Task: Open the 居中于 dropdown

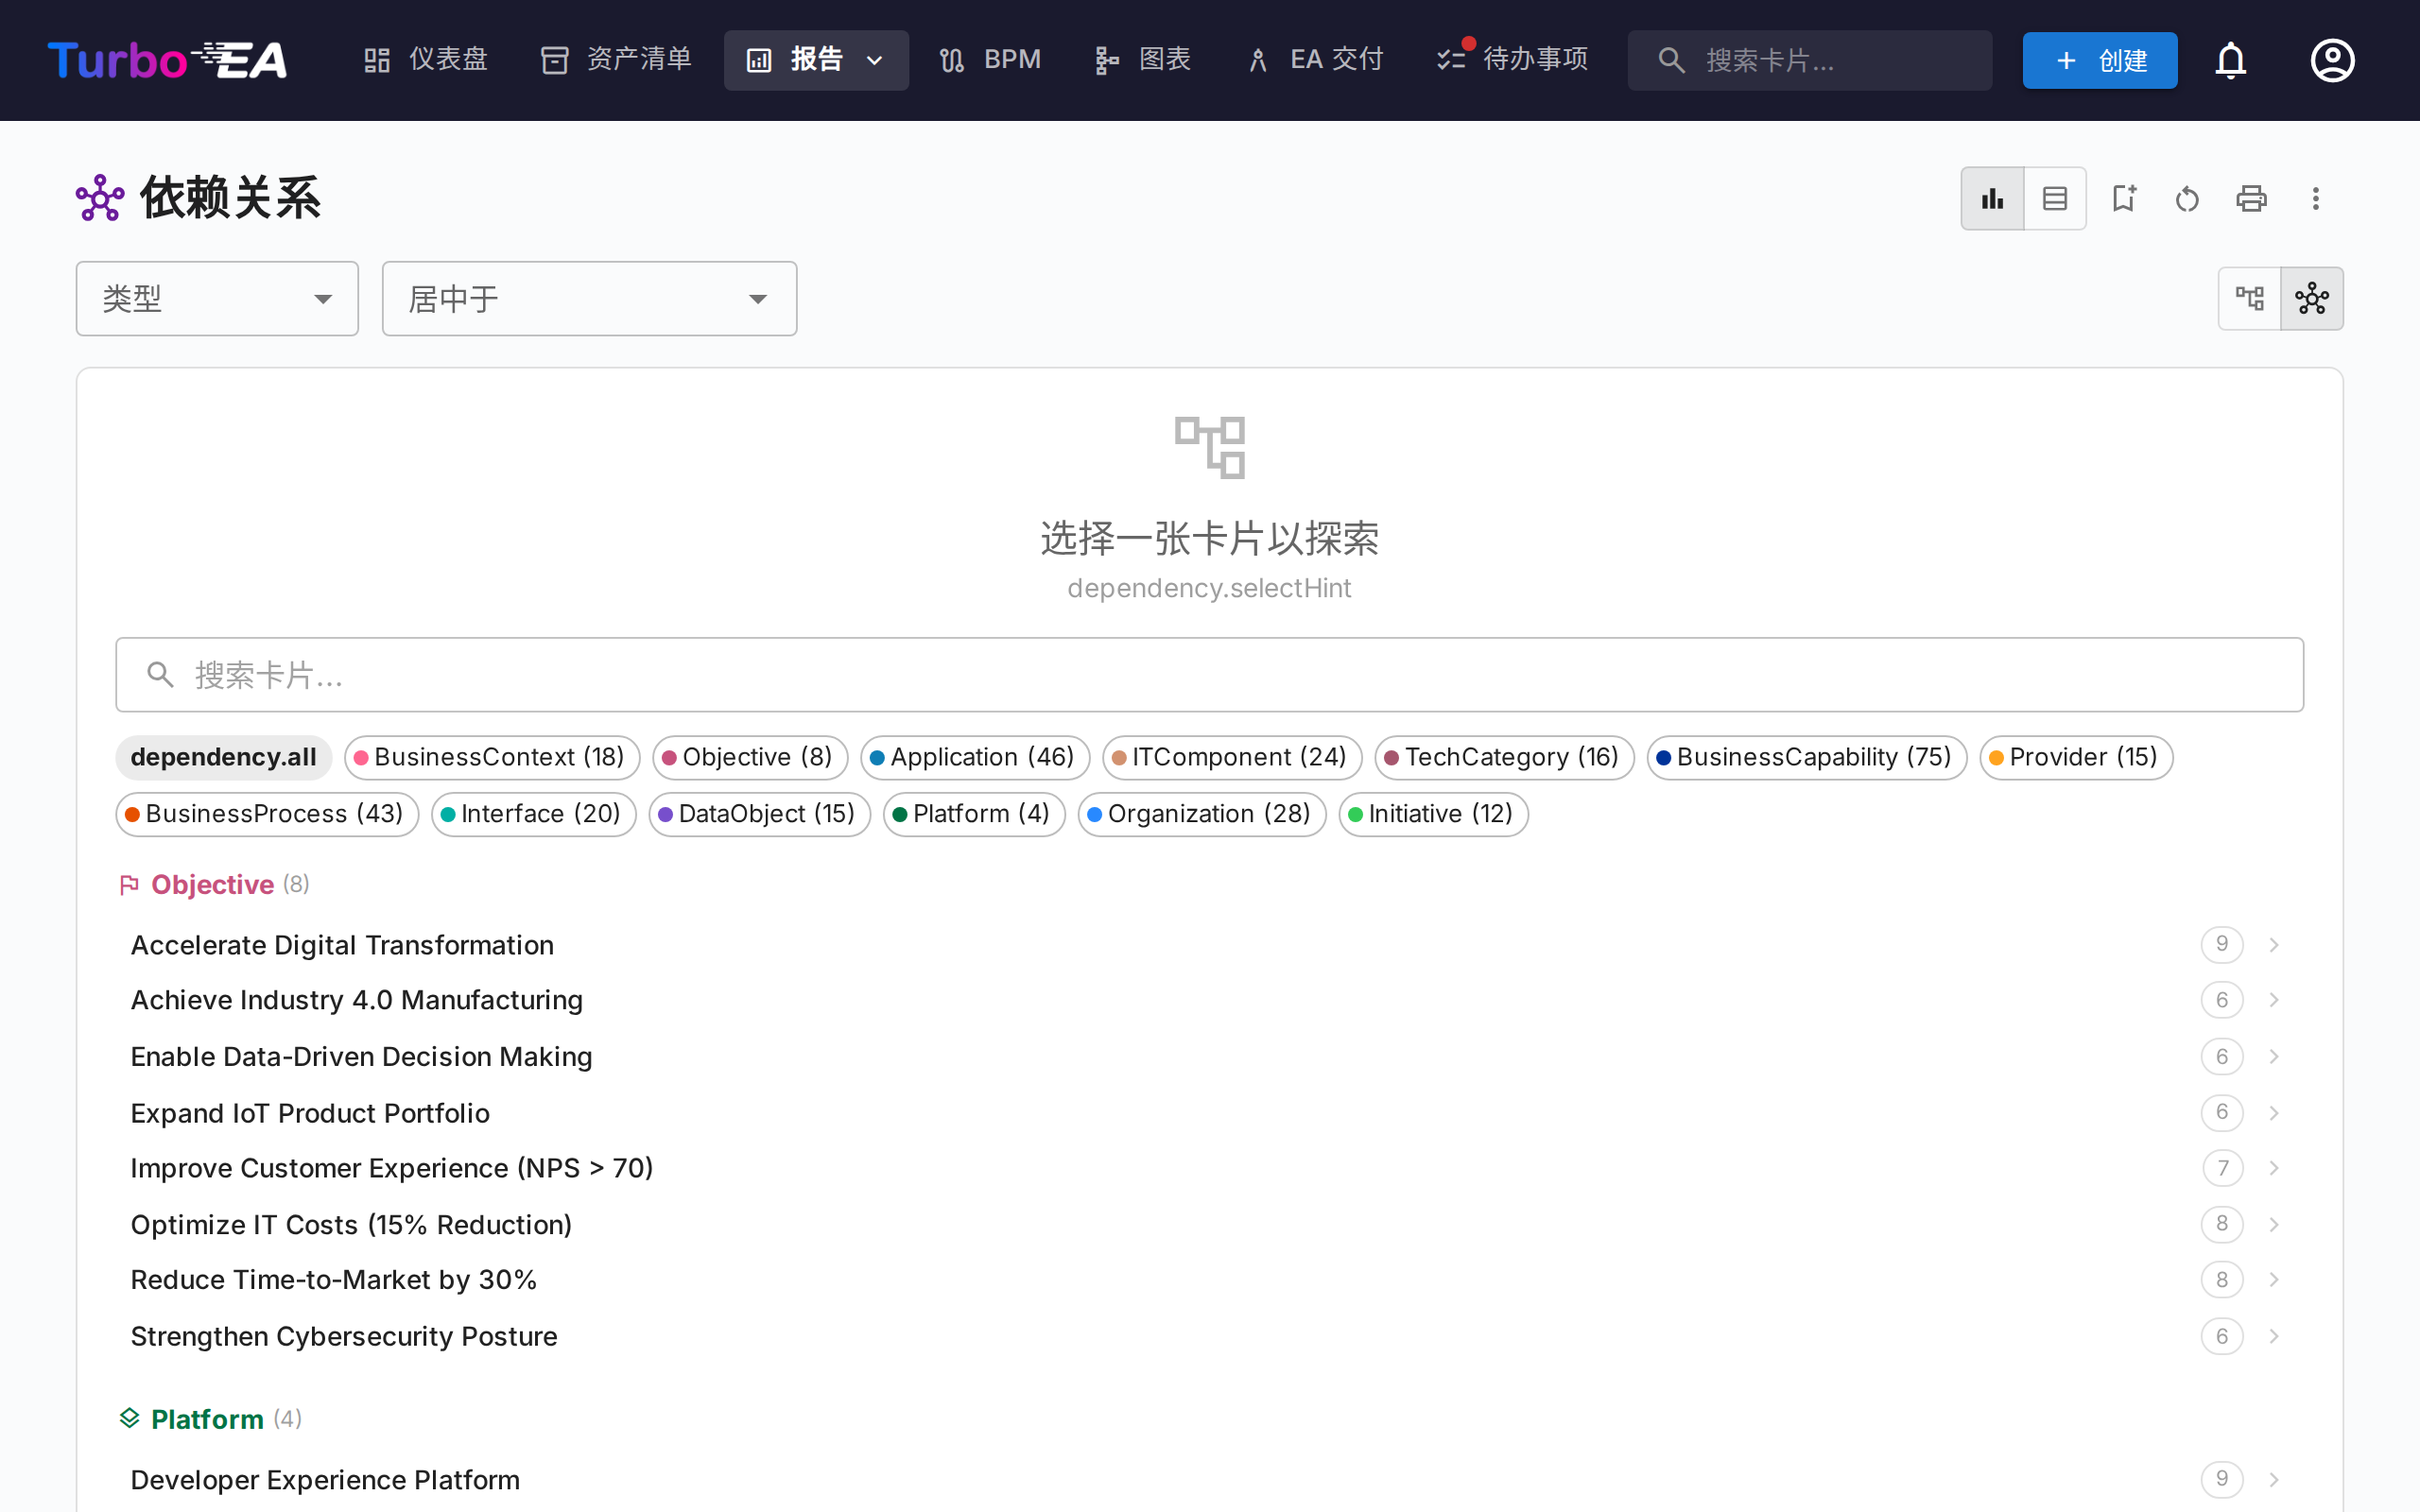Action: [x=588, y=298]
